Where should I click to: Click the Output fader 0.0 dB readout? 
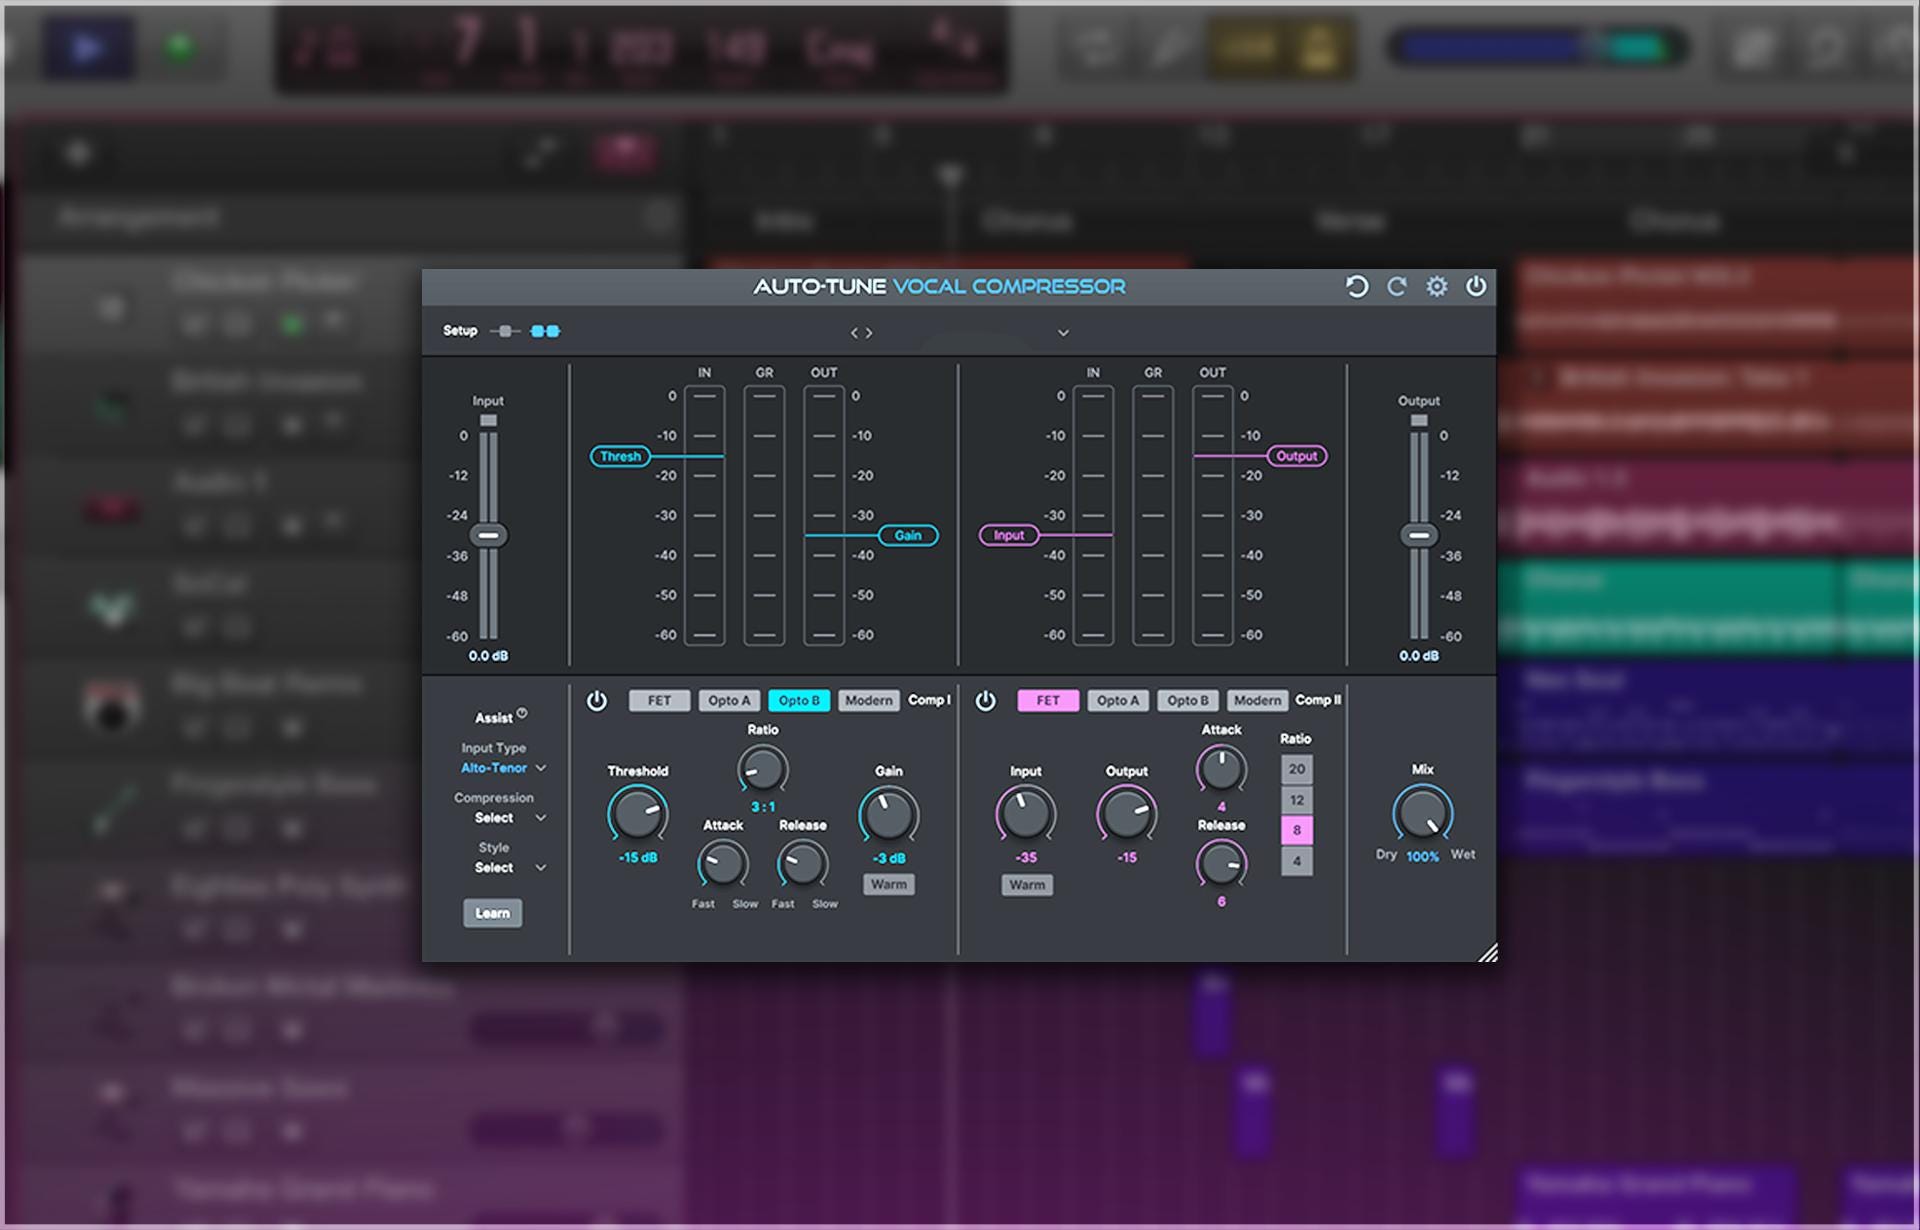(x=1419, y=656)
